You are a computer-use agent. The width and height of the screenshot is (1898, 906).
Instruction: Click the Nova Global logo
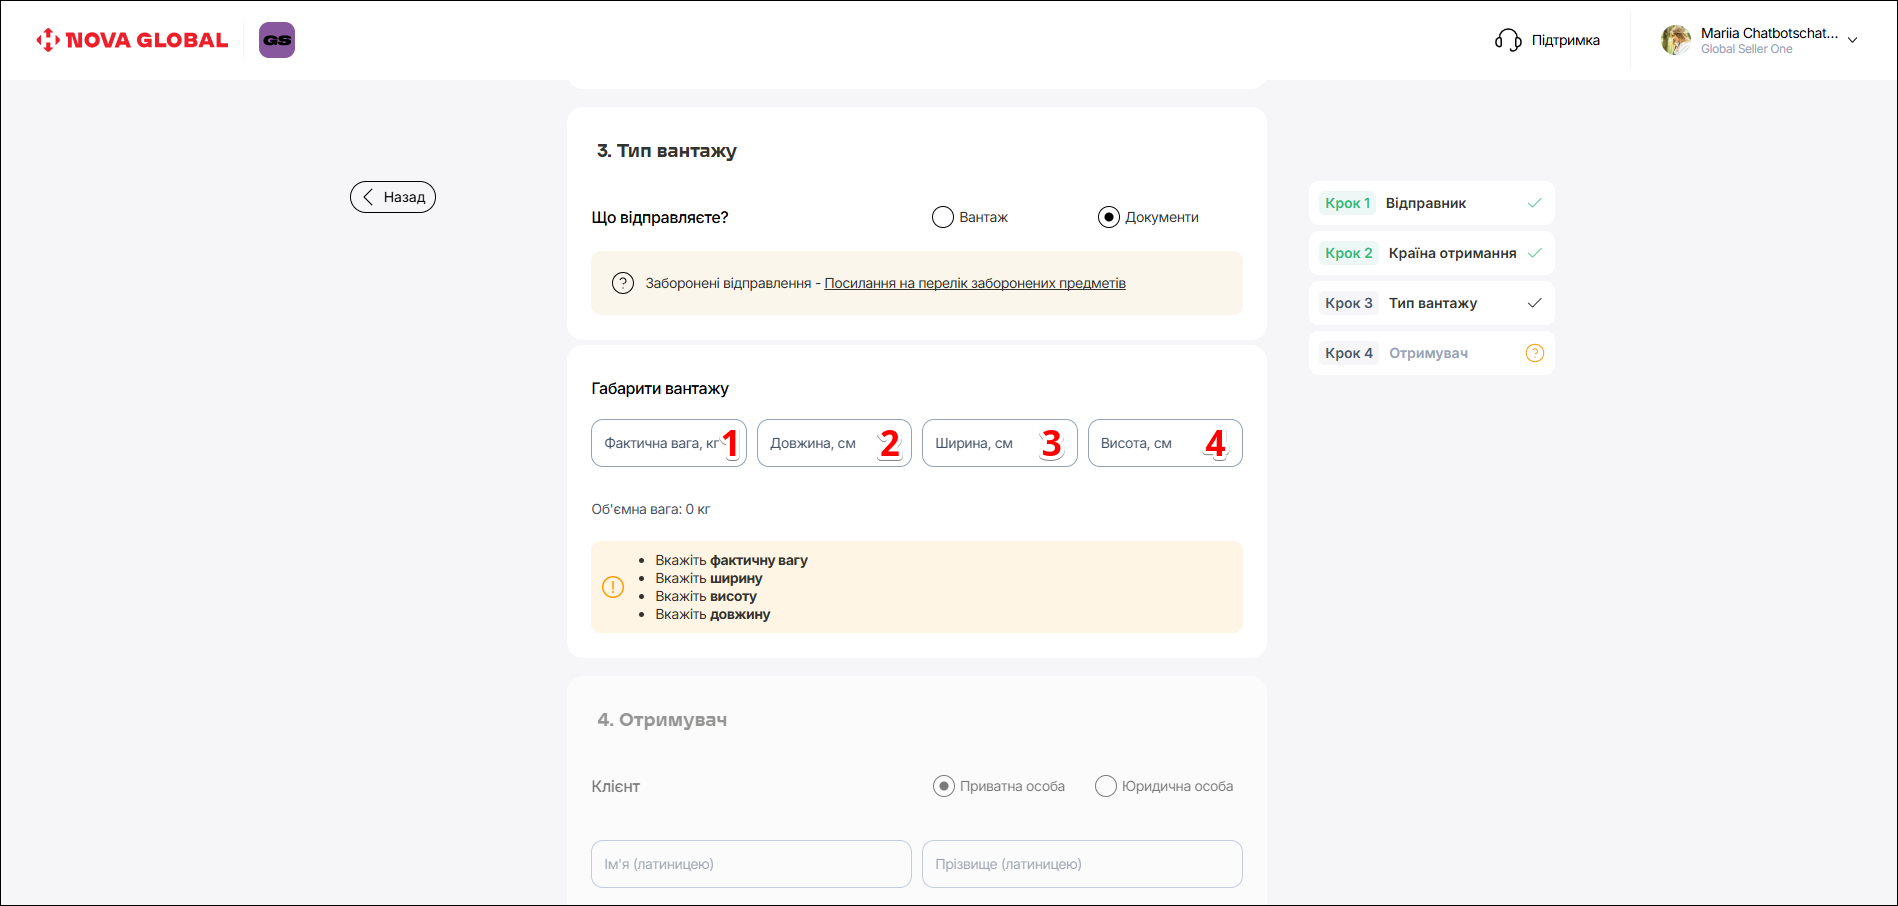tap(132, 40)
